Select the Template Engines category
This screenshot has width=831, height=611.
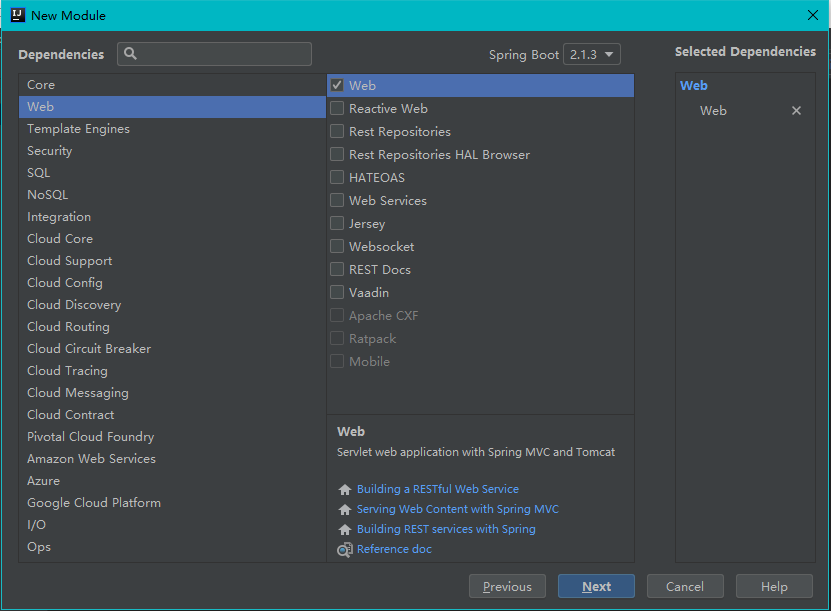point(172,129)
